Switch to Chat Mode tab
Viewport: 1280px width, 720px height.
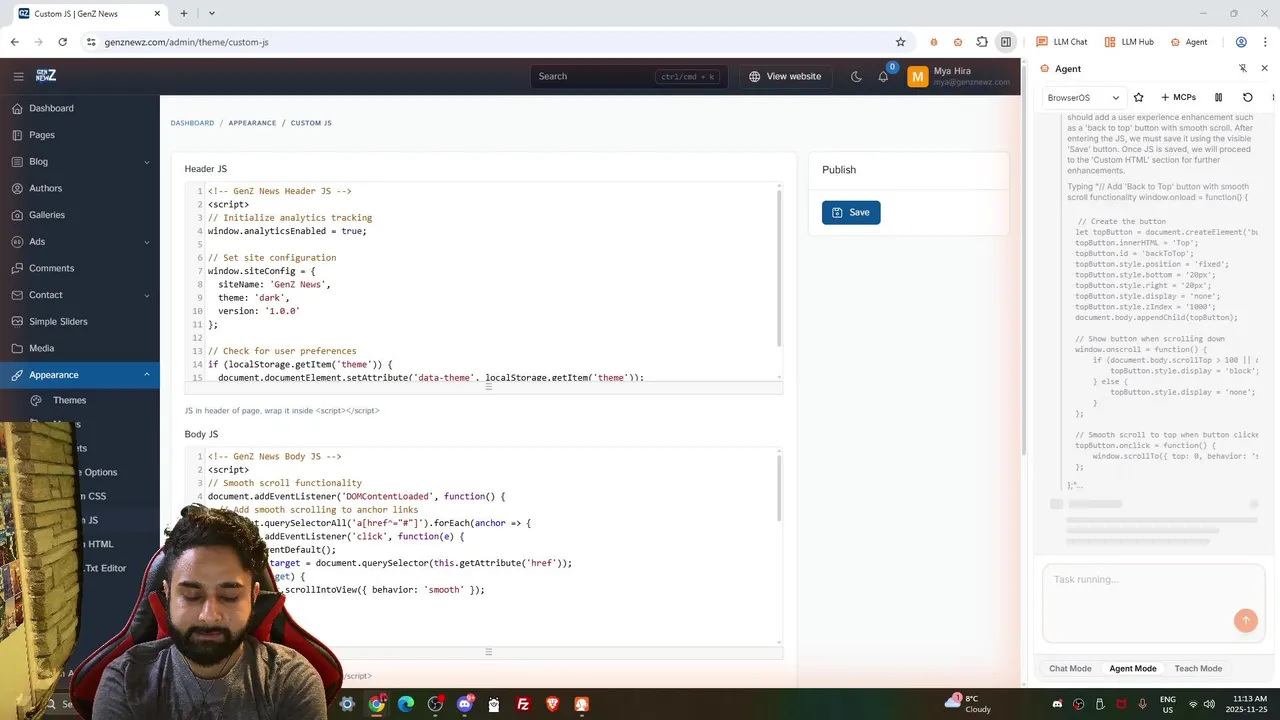coord(1070,669)
